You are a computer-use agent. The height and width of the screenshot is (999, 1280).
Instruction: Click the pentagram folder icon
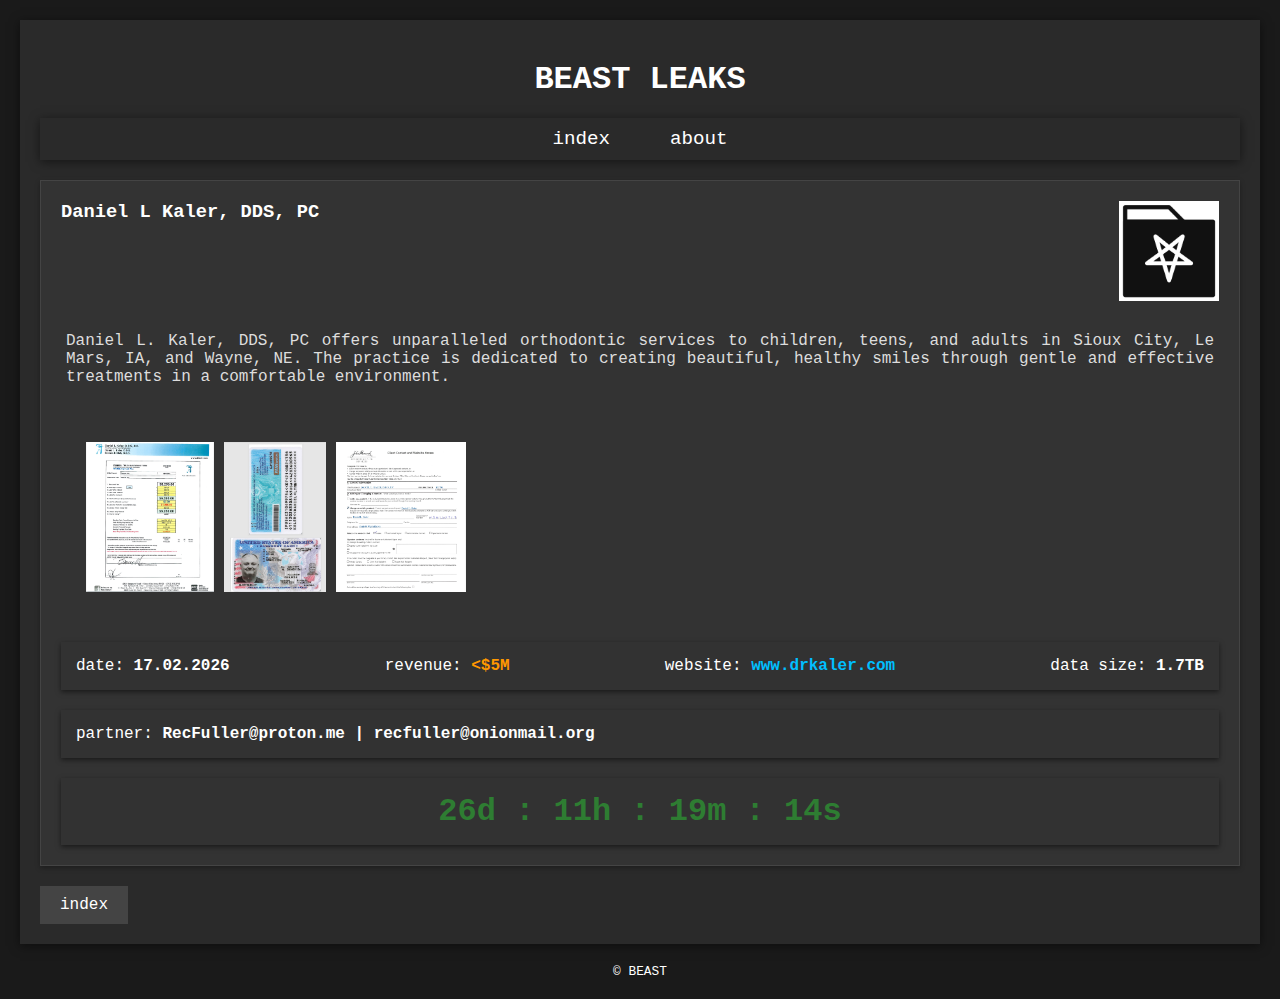pos(1168,251)
